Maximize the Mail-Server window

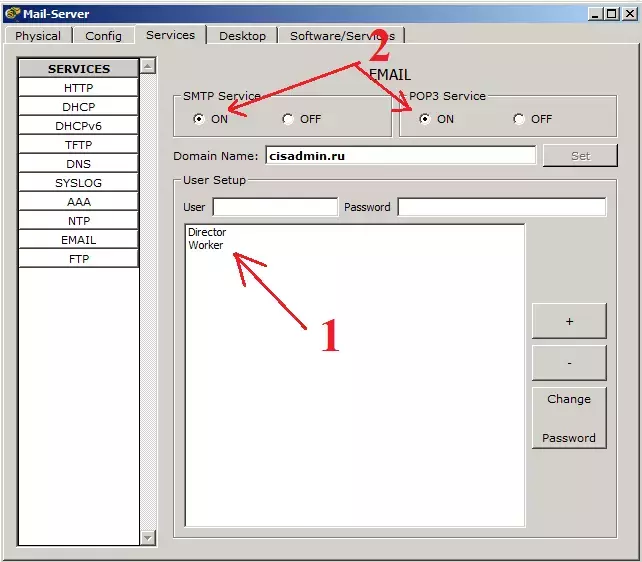pyautogui.click(x=612, y=14)
